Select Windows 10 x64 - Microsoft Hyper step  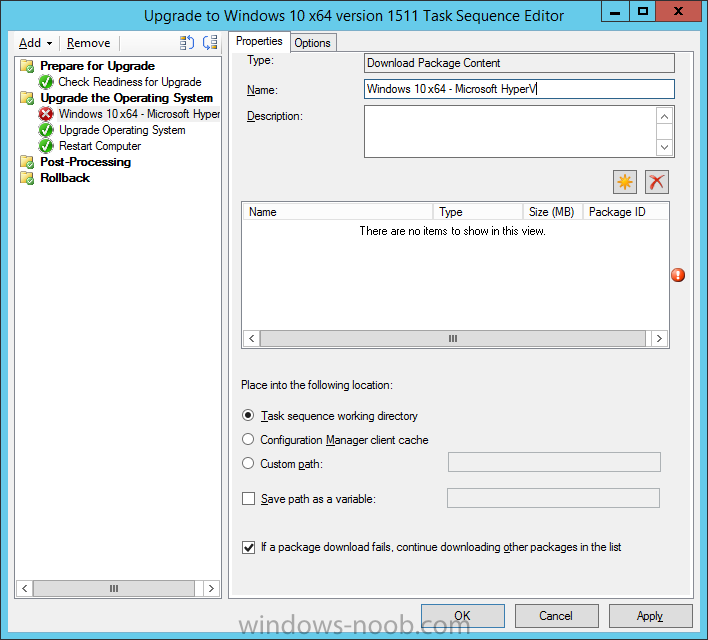[139, 114]
